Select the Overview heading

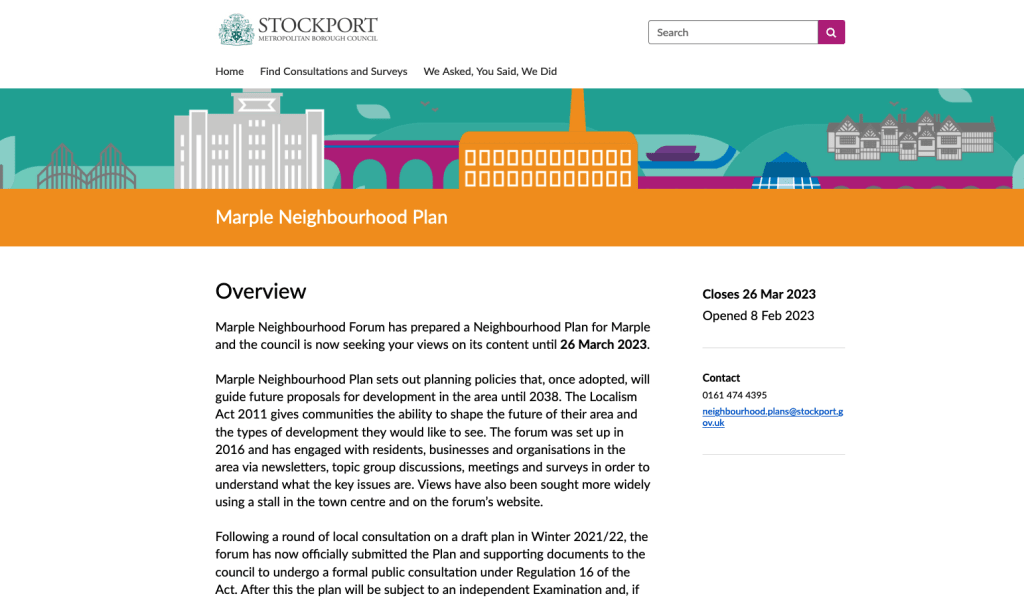pyautogui.click(x=261, y=291)
